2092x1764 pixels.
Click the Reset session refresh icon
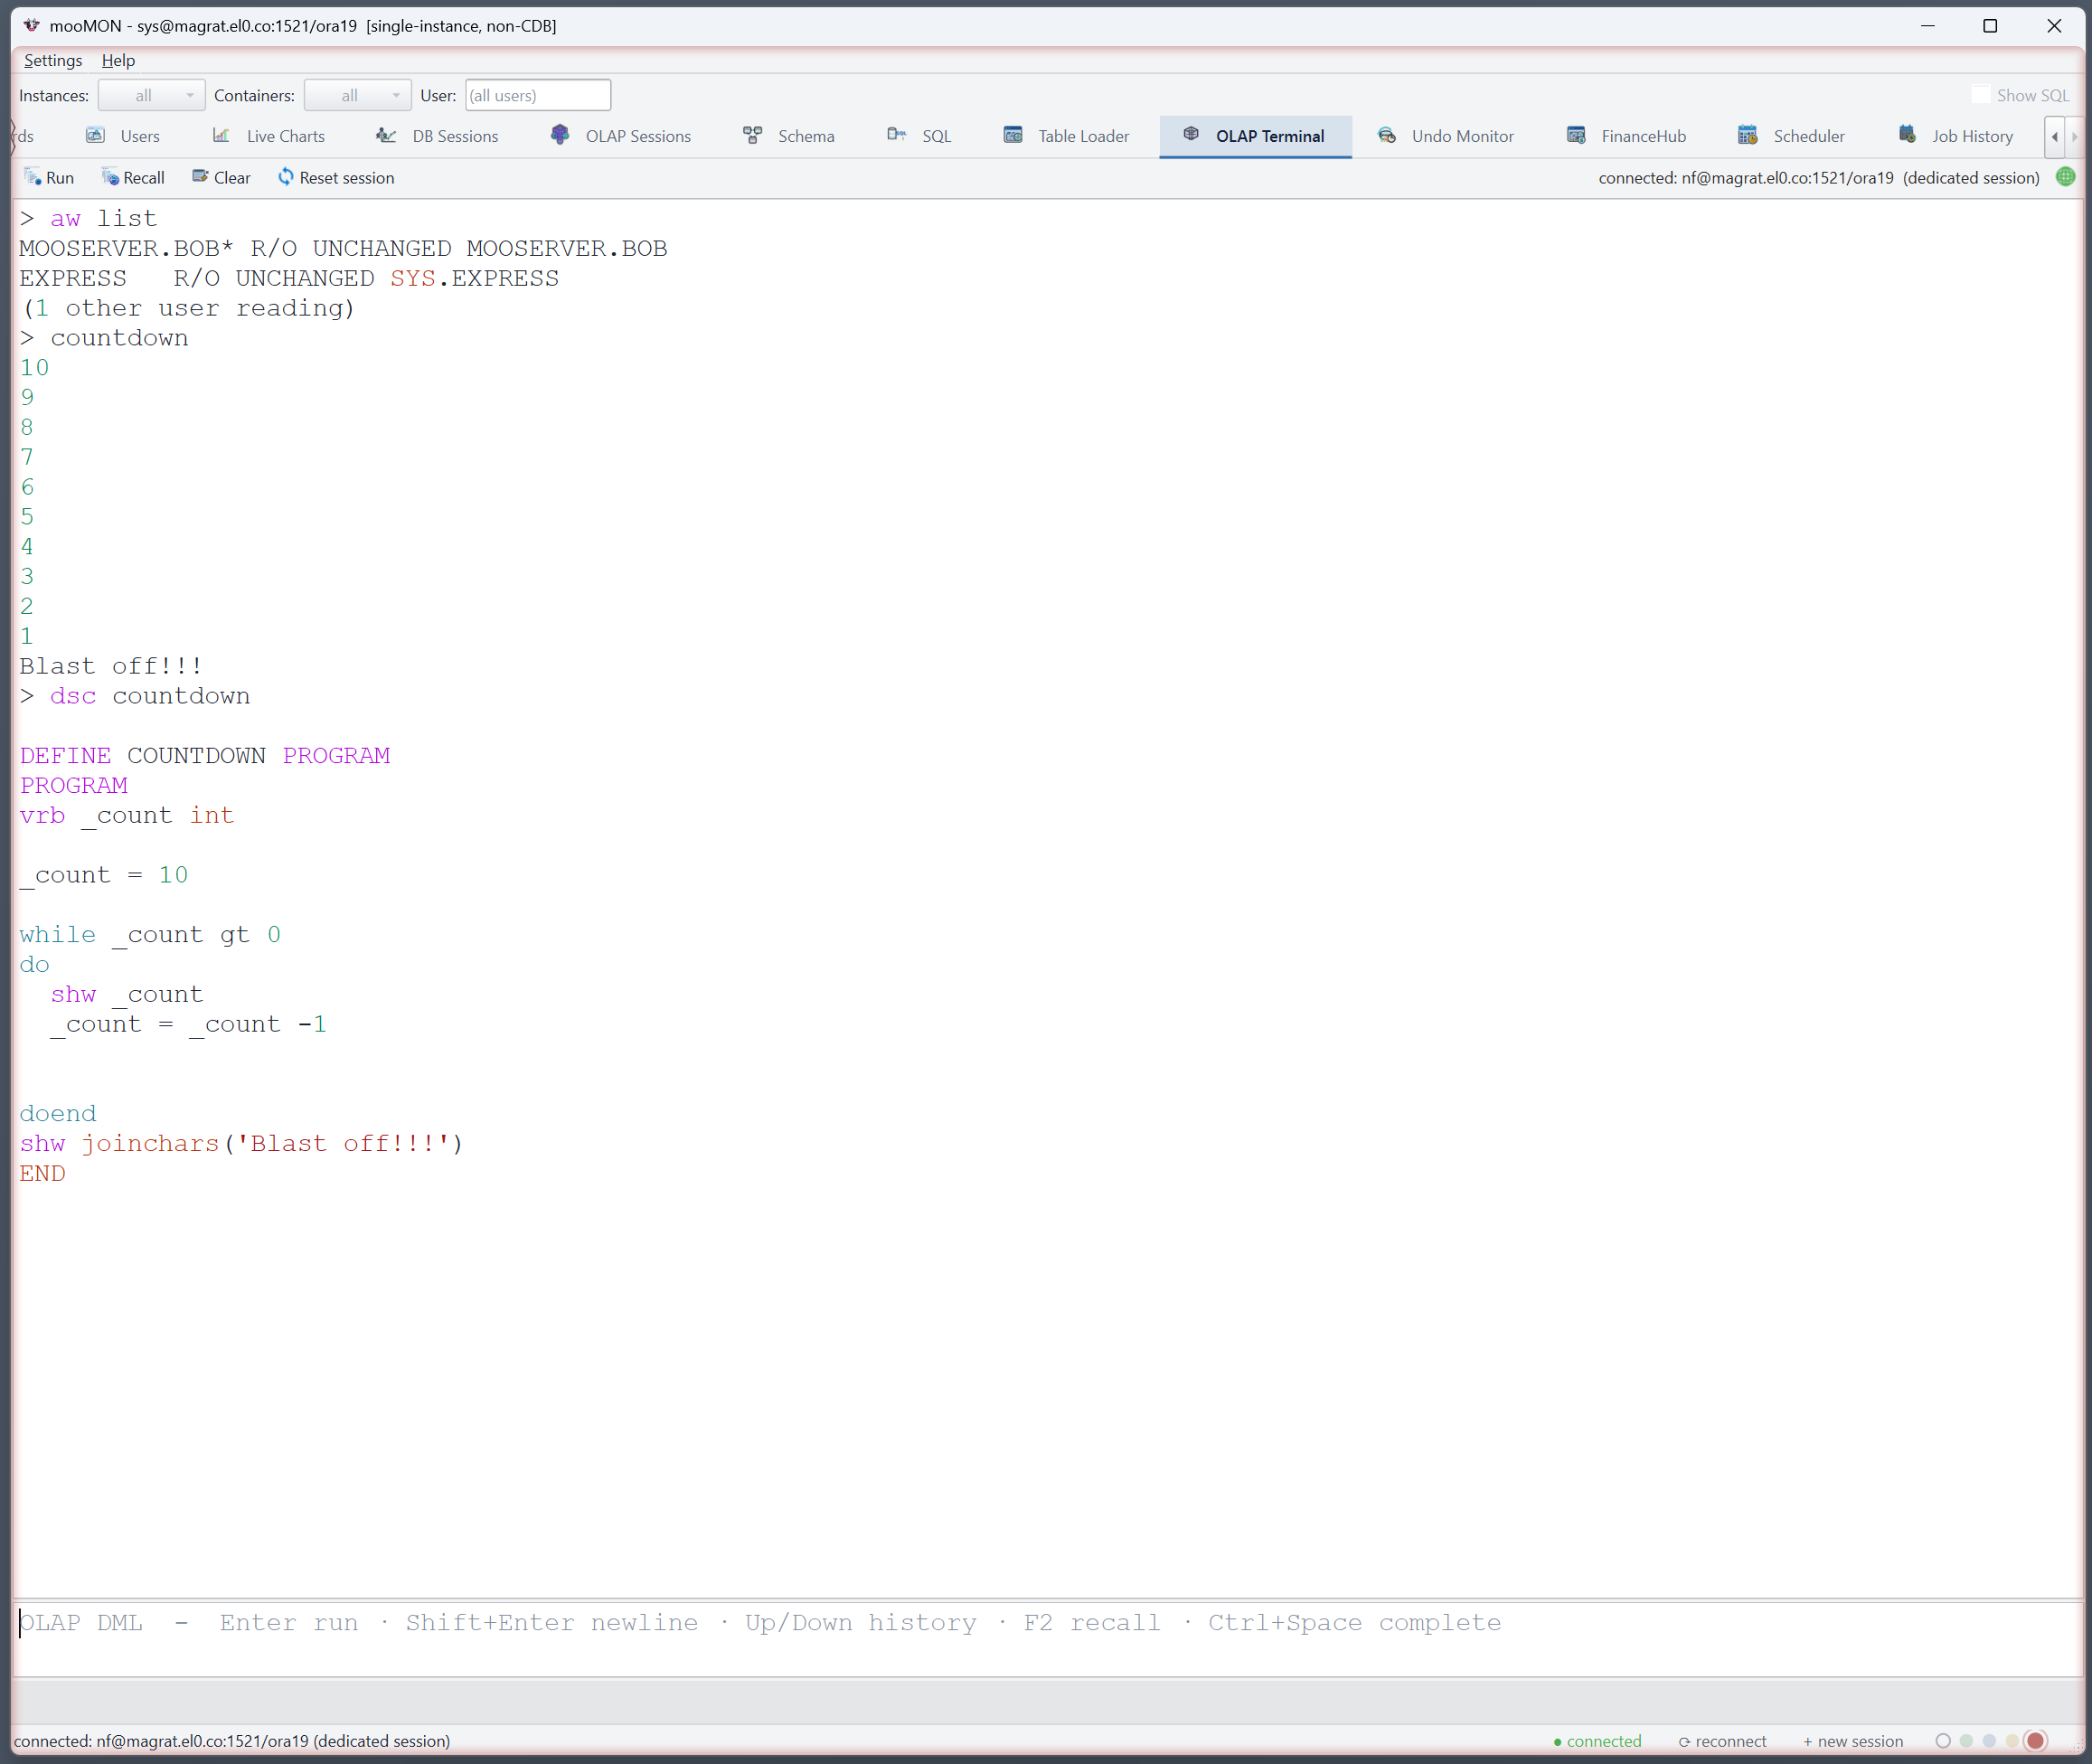click(286, 177)
